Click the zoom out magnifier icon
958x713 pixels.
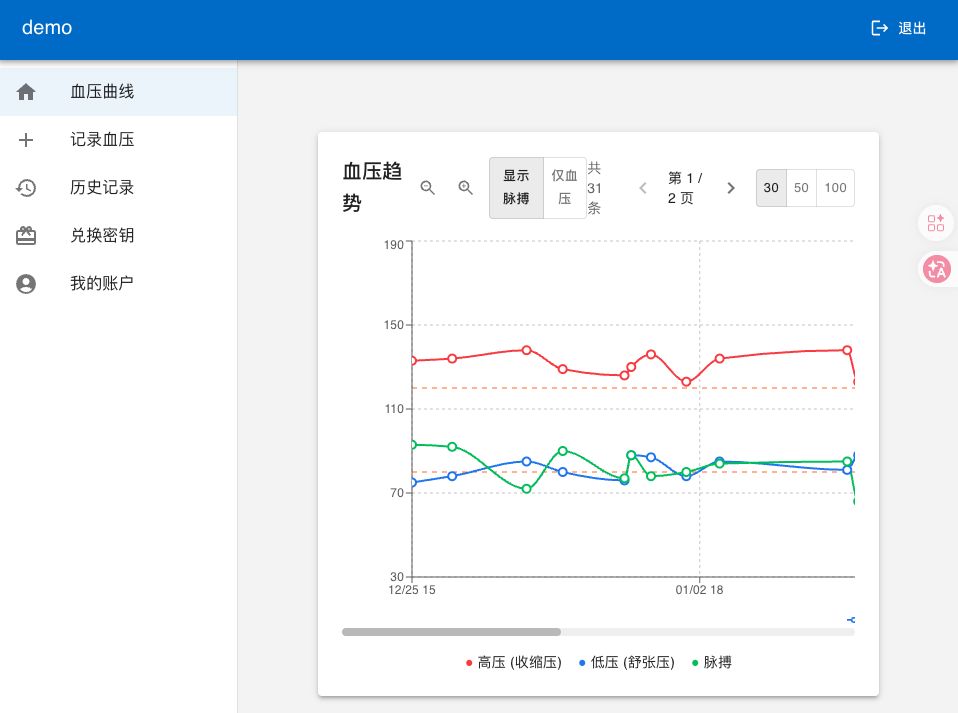pos(428,188)
